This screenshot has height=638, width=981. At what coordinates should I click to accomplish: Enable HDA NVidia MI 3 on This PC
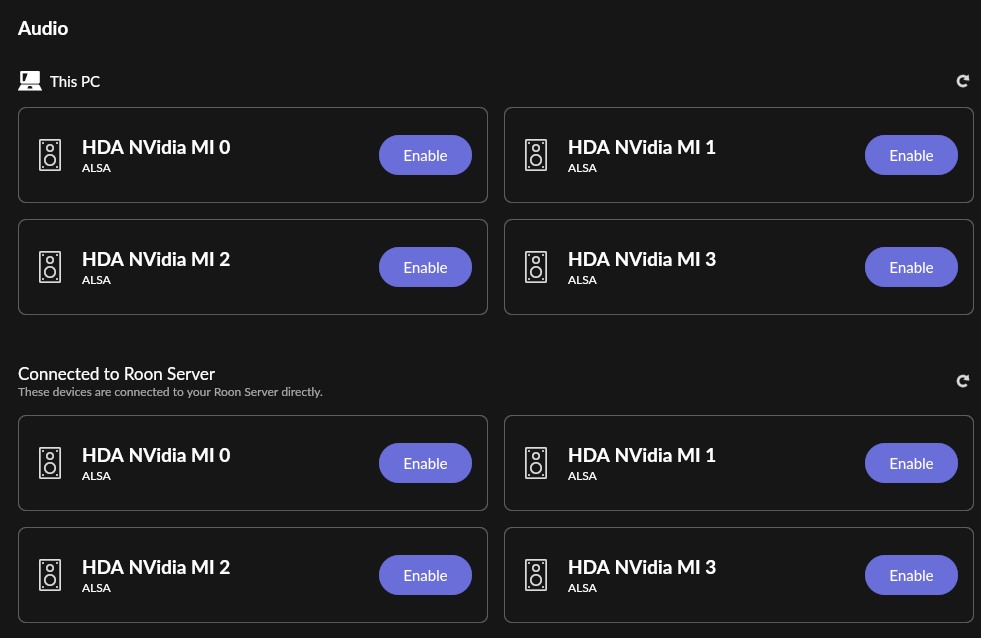pos(912,267)
